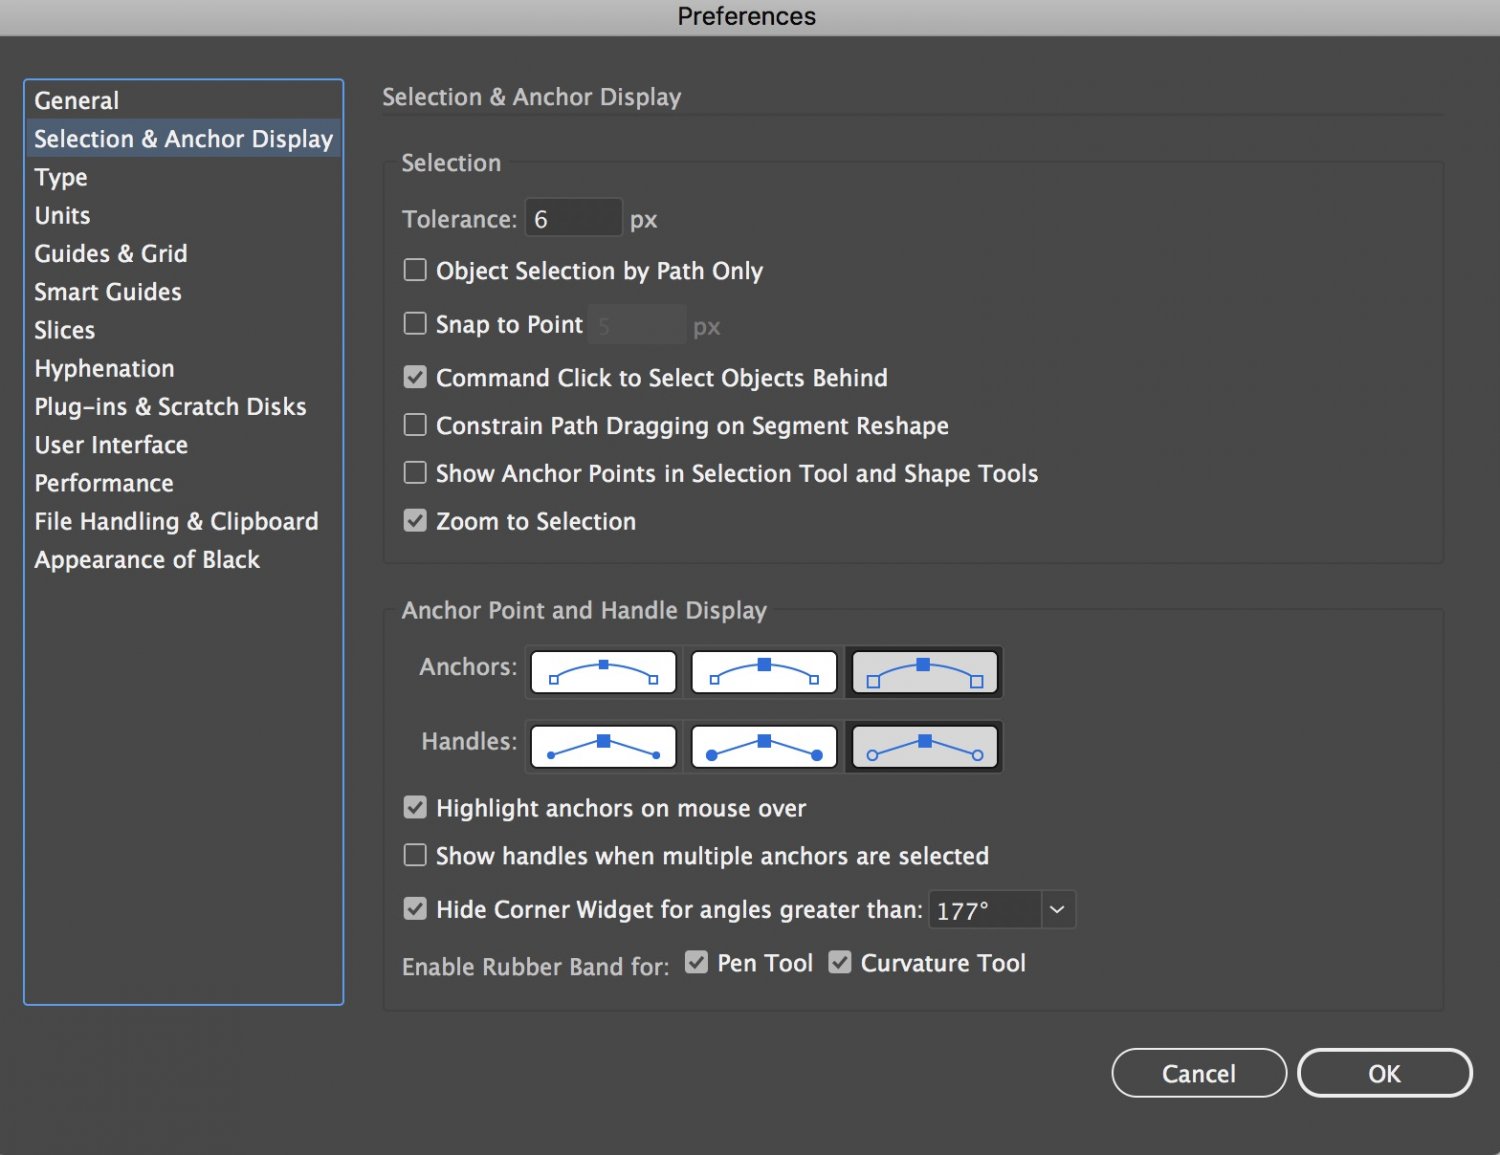Uncheck Zoom to Selection
The height and width of the screenshot is (1155, 1500).
[415, 521]
